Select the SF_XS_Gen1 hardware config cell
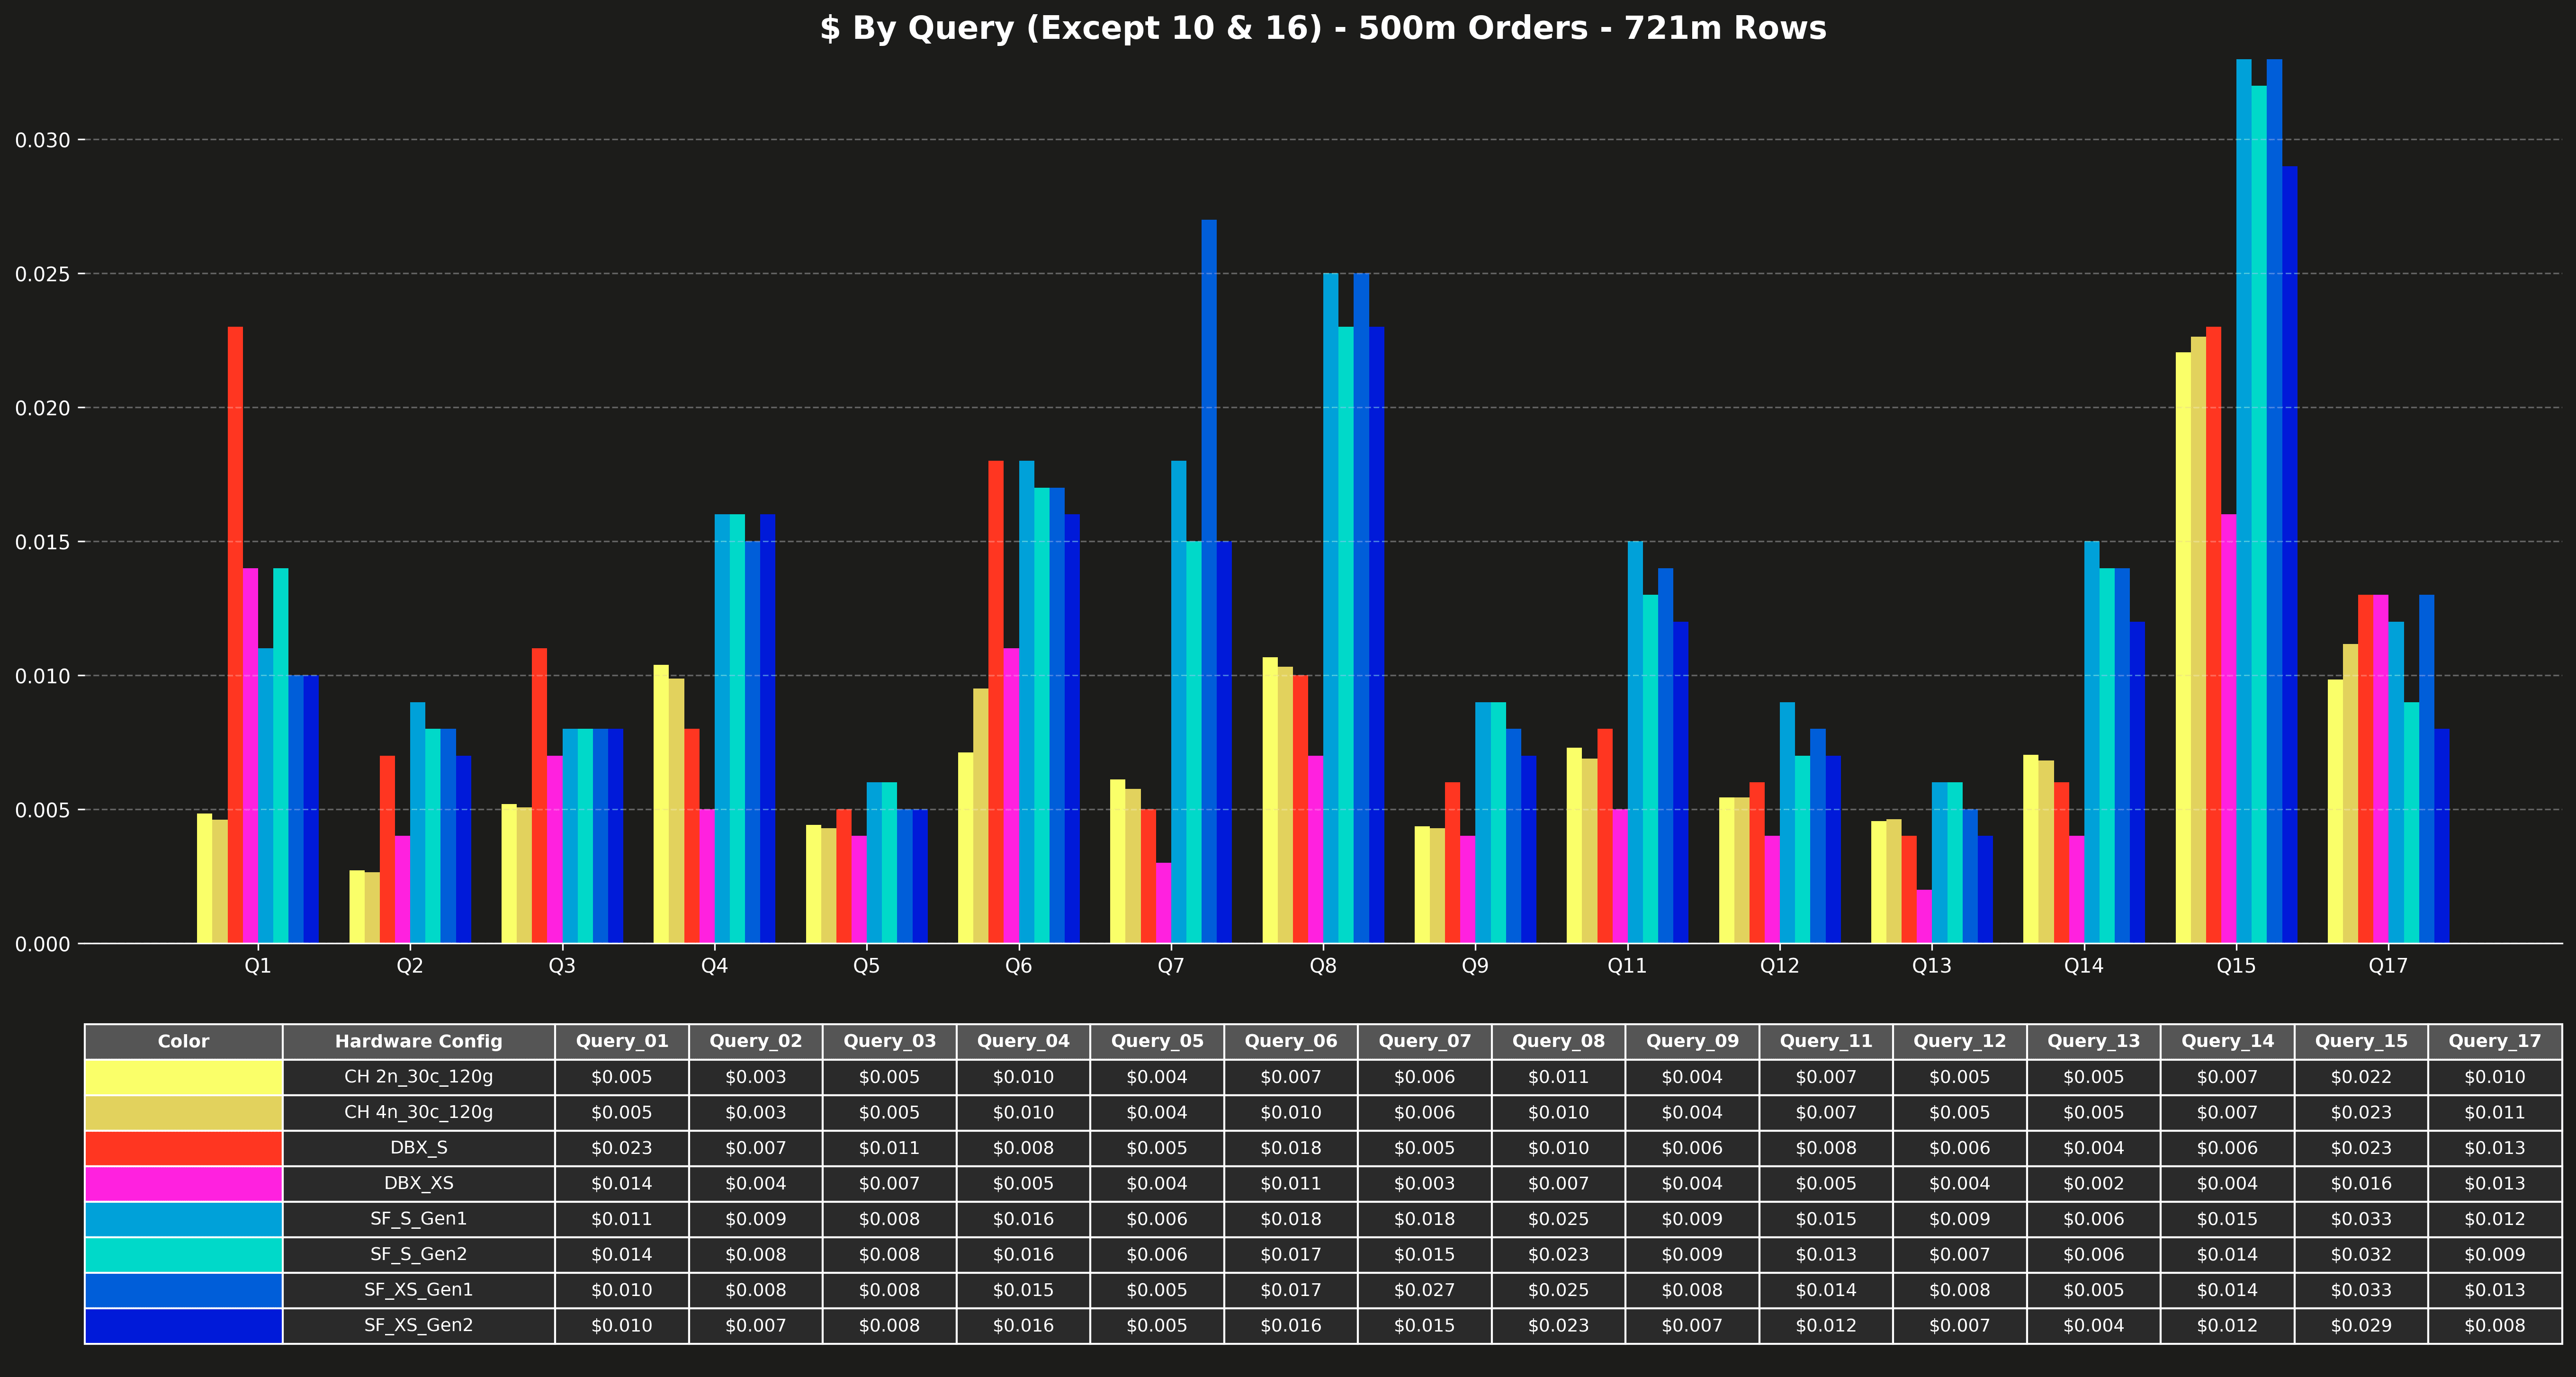 coord(418,1290)
